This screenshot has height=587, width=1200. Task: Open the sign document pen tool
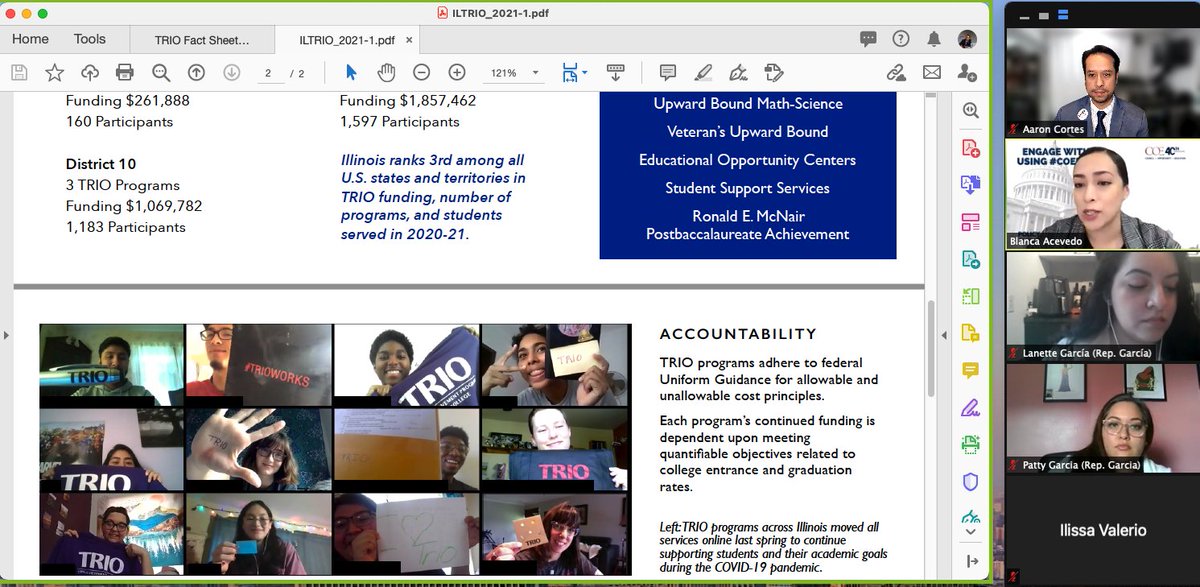738,72
